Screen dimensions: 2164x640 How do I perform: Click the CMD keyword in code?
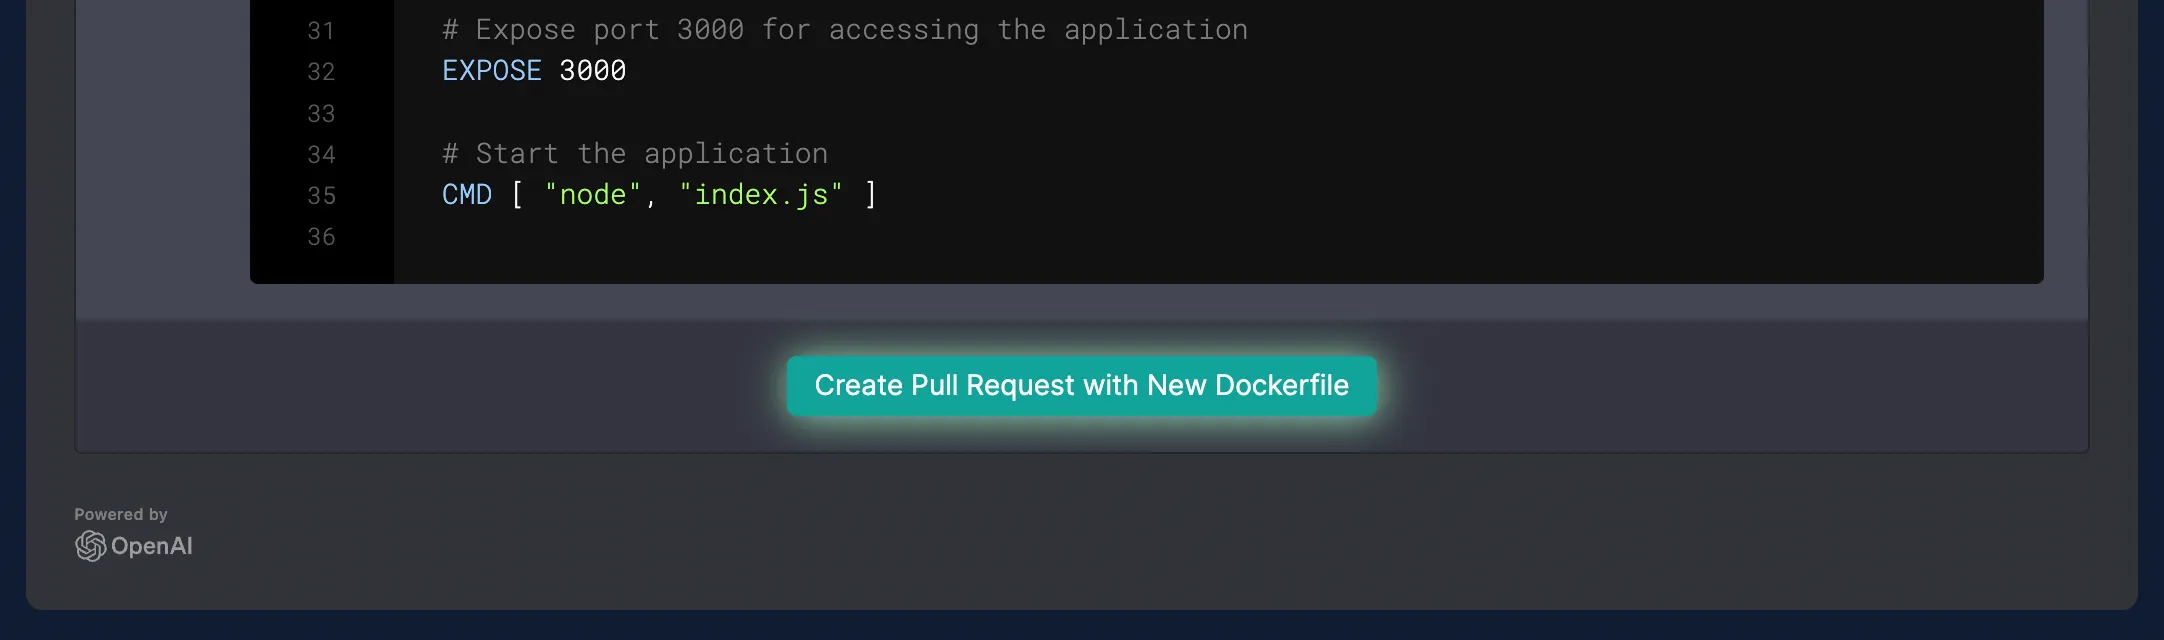(x=467, y=195)
